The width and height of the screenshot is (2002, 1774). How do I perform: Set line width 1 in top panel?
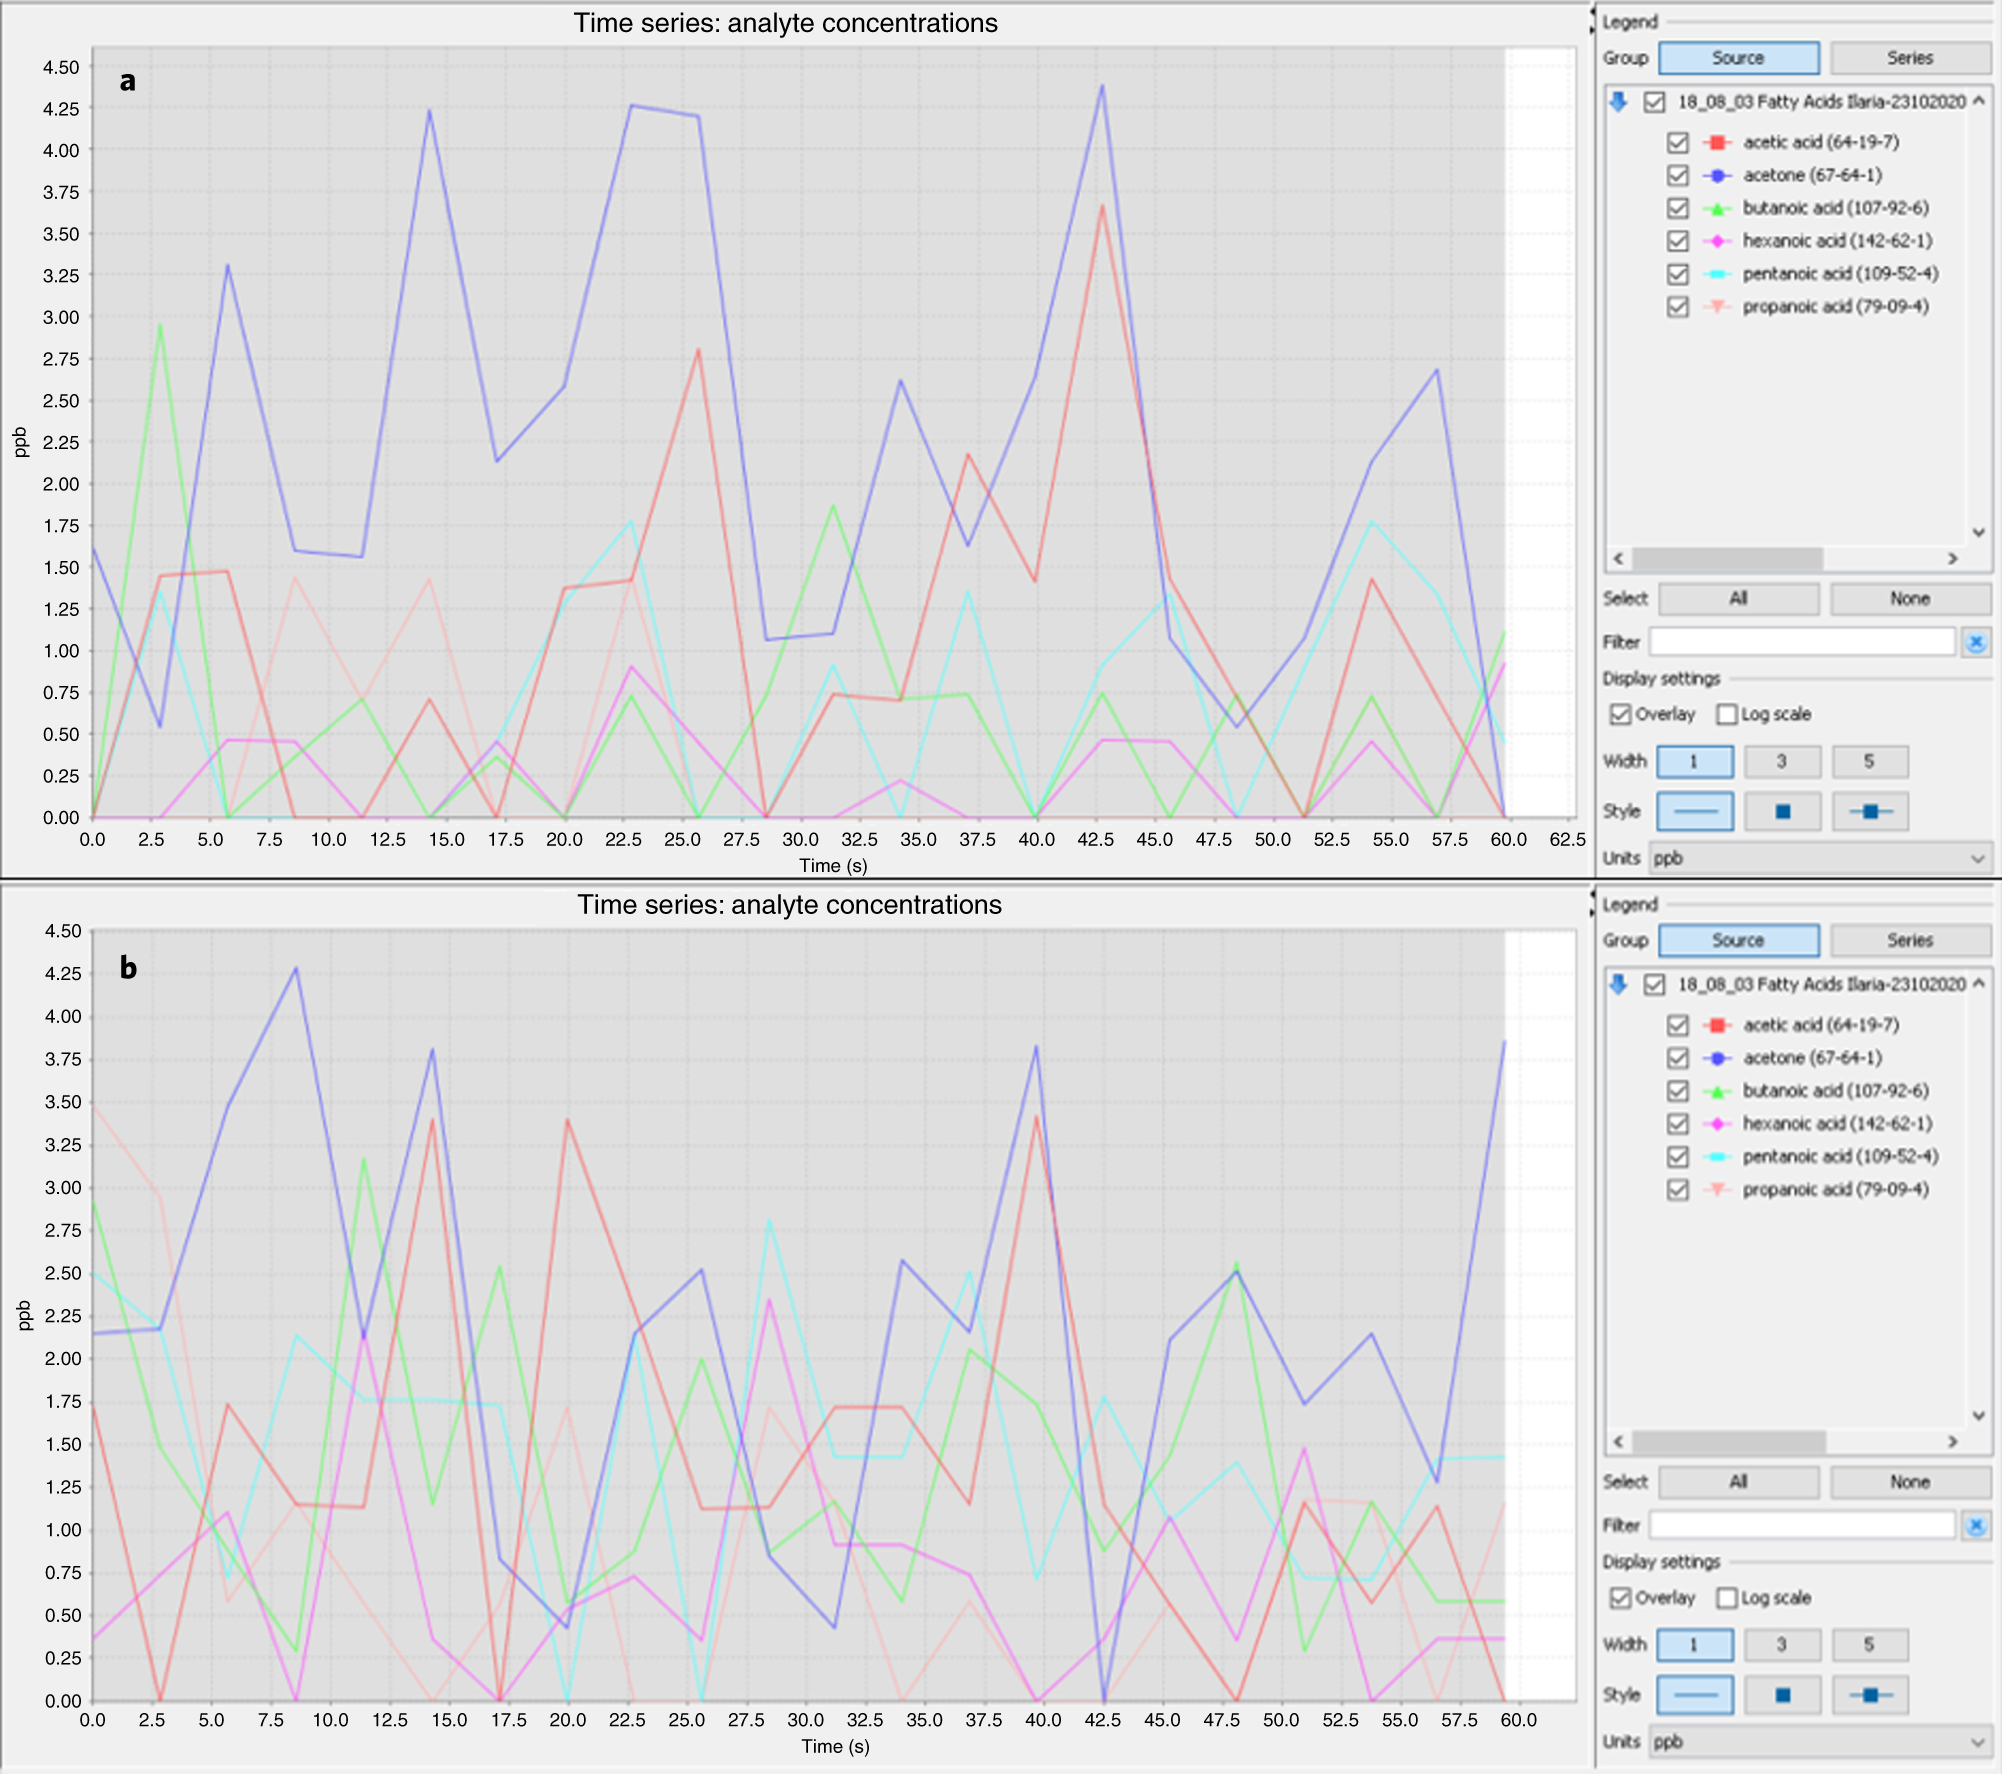pos(1695,761)
